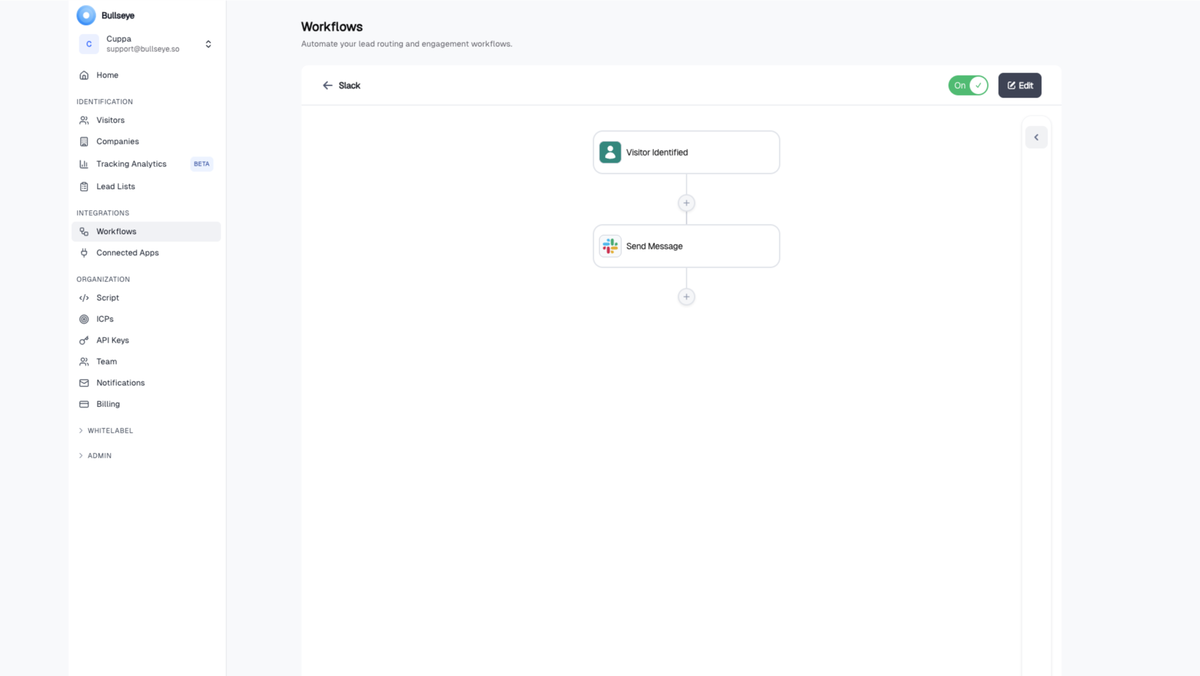Screen dimensions: 1200x676
Task: Click the ICPs target icon
Action: tap(84, 318)
